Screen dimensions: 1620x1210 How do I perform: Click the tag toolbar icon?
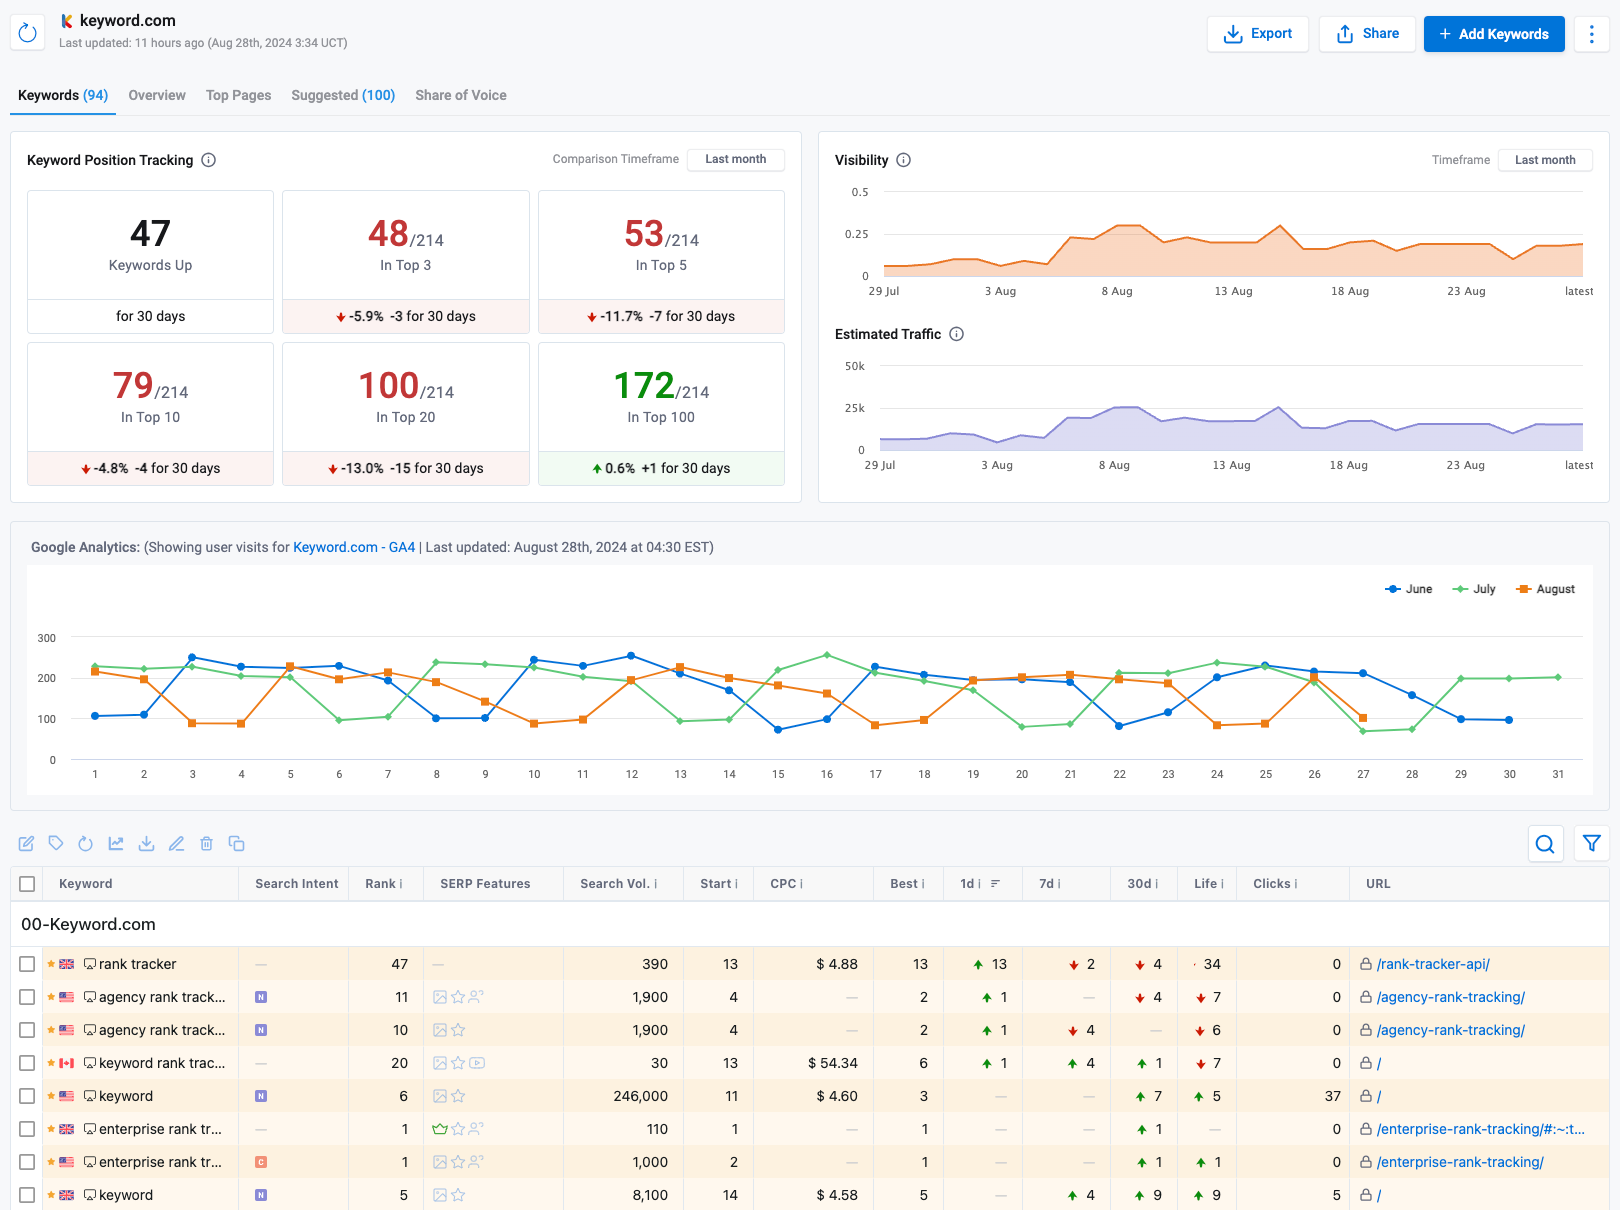pos(56,844)
